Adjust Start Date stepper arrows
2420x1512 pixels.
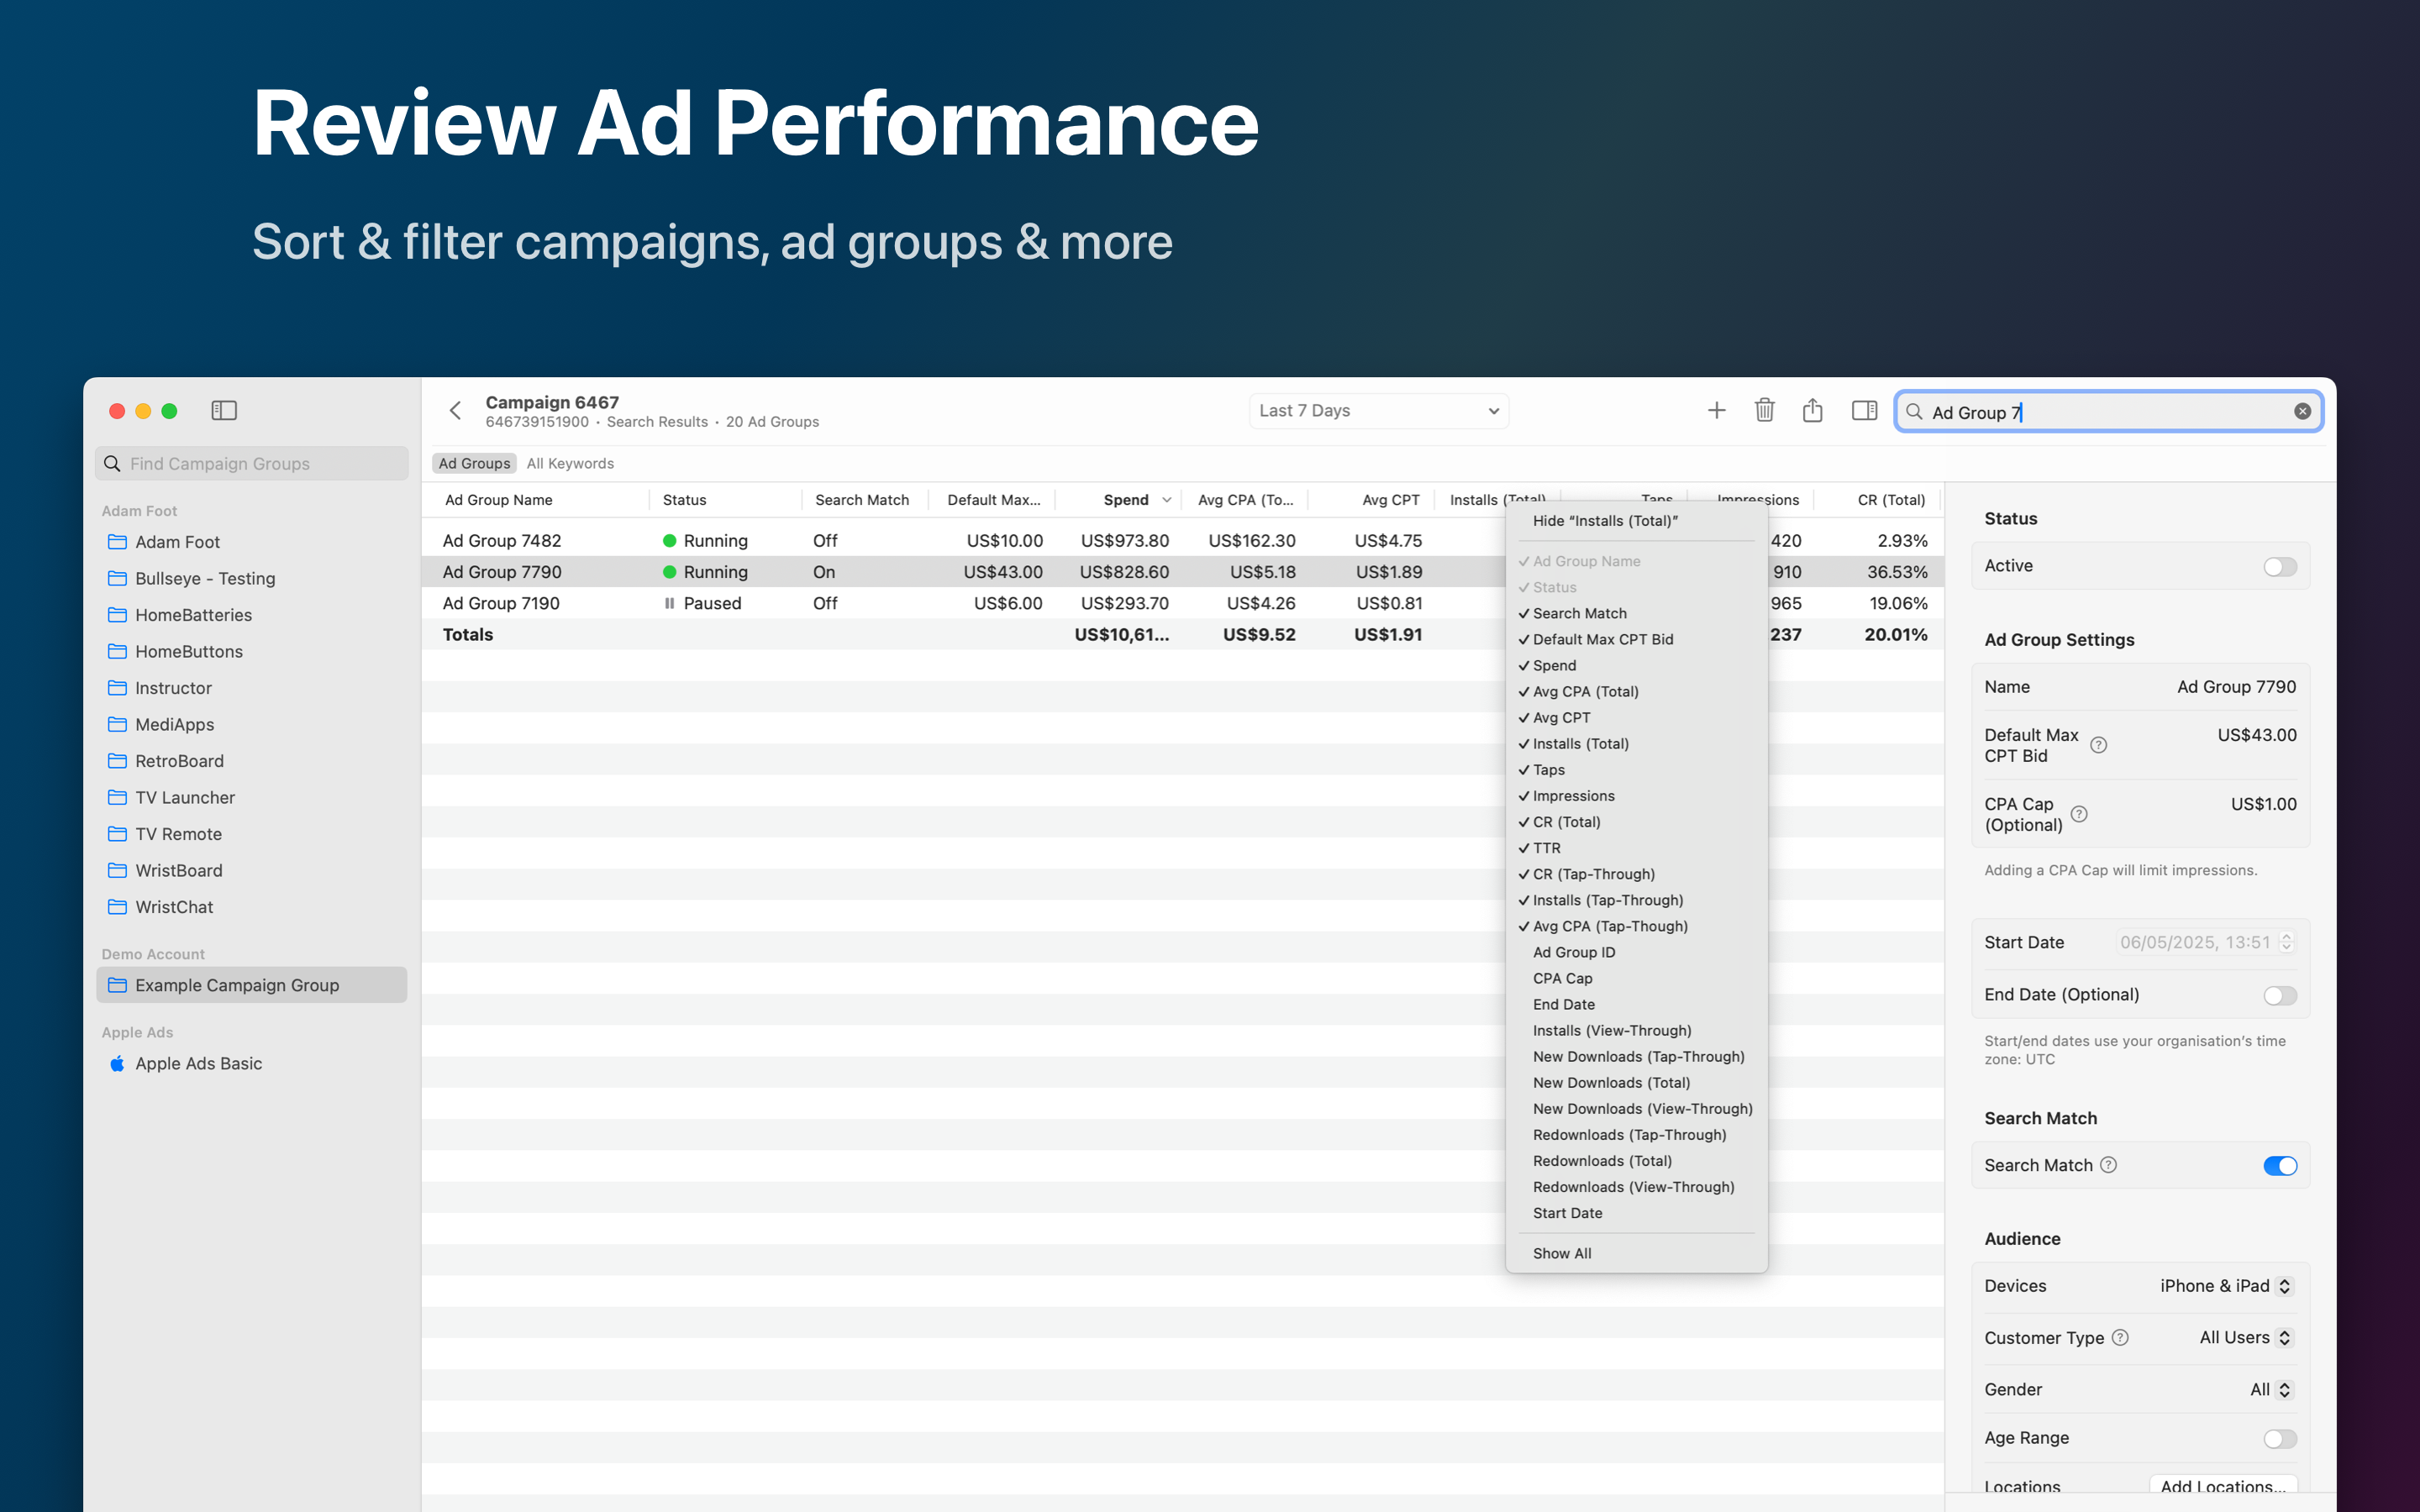[2286, 942]
